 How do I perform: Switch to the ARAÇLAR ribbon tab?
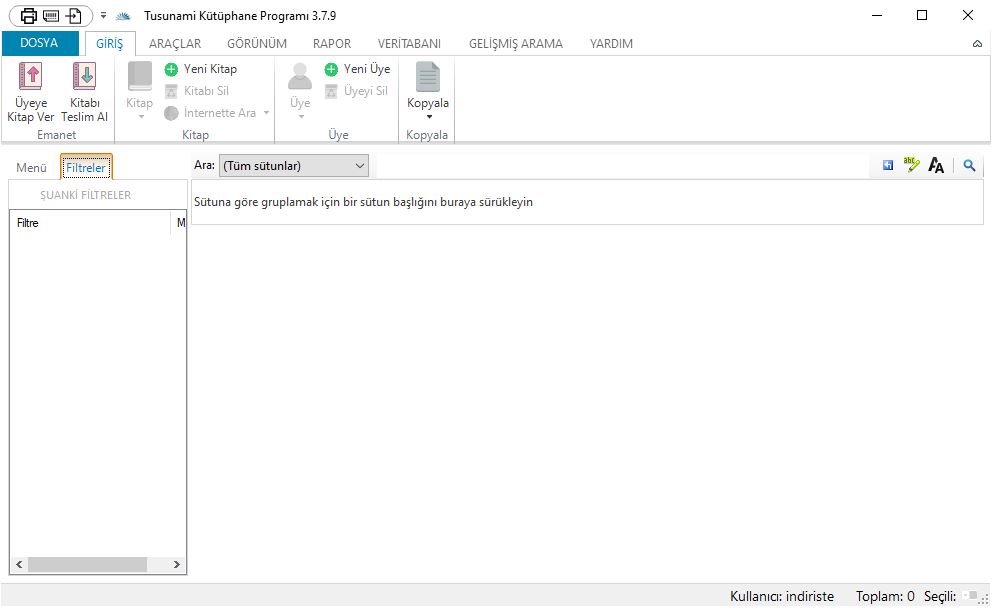[x=175, y=44]
